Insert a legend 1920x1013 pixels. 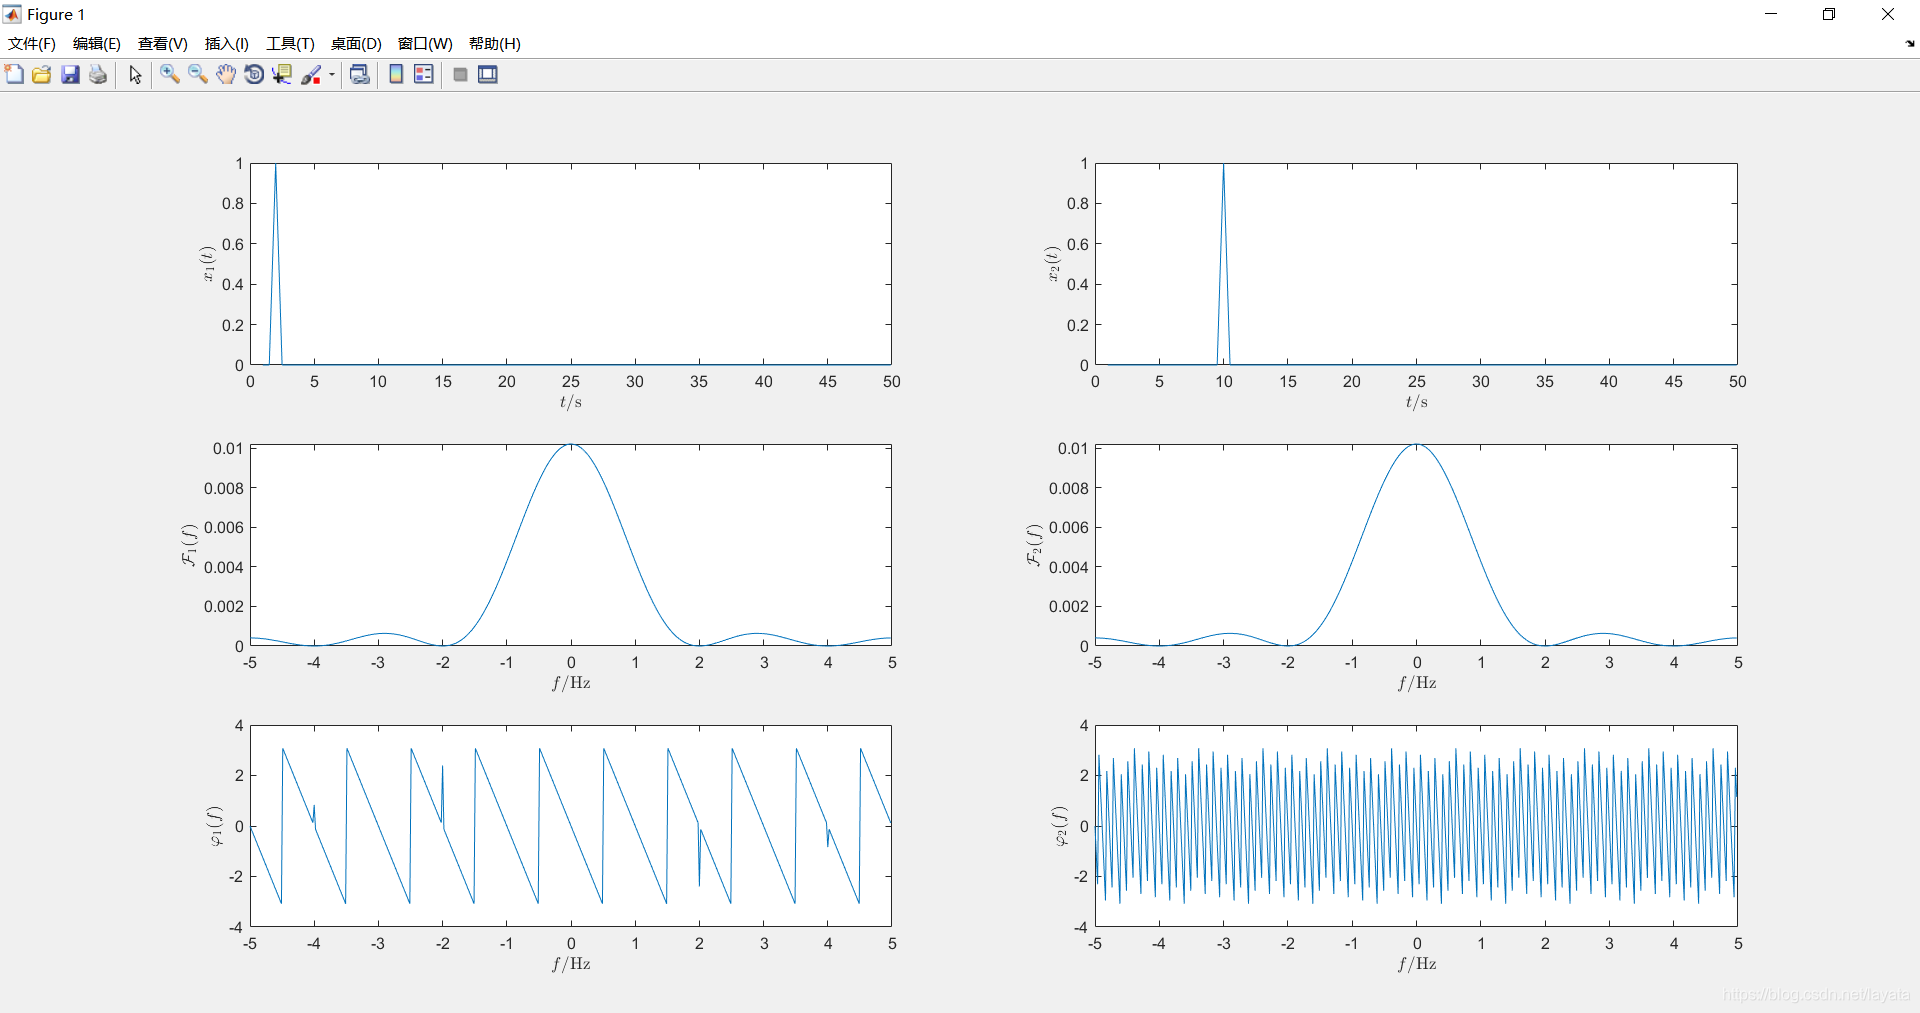pos(424,75)
